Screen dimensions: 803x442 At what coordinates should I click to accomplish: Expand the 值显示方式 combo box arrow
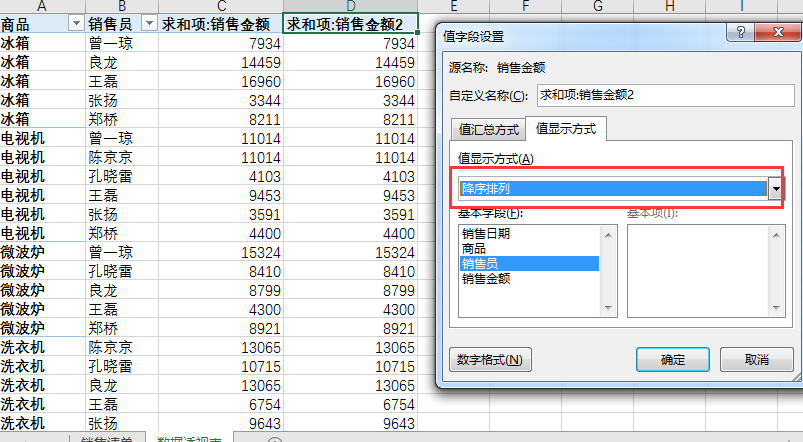[x=774, y=189]
